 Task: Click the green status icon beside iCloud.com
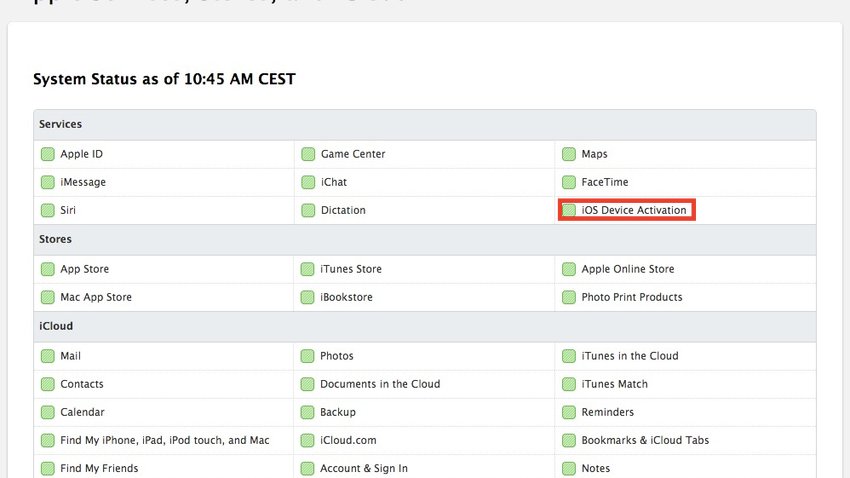pyautogui.click(x=307, y=441)
